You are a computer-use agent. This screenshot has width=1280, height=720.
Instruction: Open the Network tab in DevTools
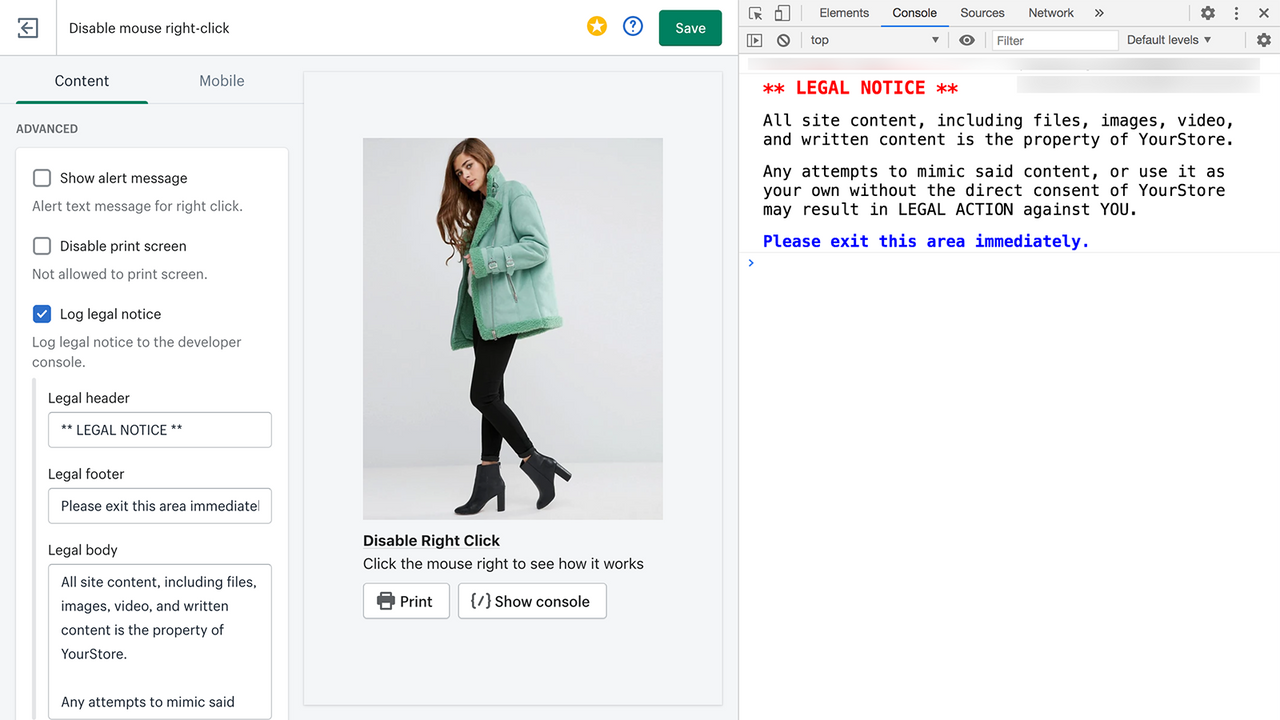[1051, 13]
